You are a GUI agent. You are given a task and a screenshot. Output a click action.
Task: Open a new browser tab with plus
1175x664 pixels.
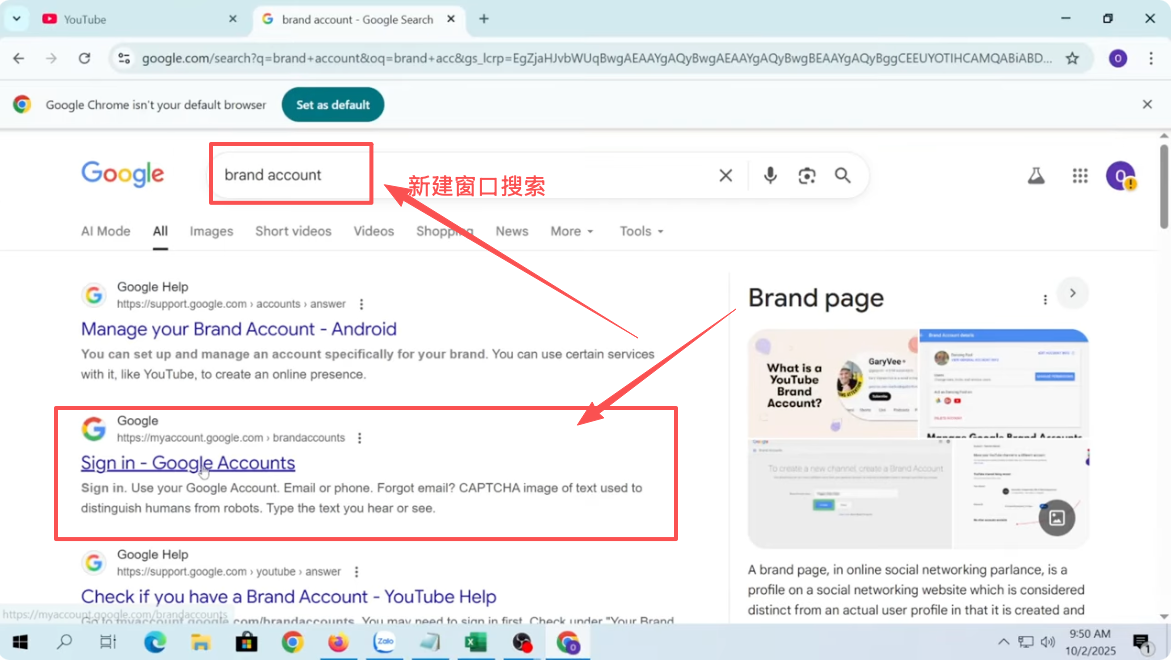coord(485,19)
